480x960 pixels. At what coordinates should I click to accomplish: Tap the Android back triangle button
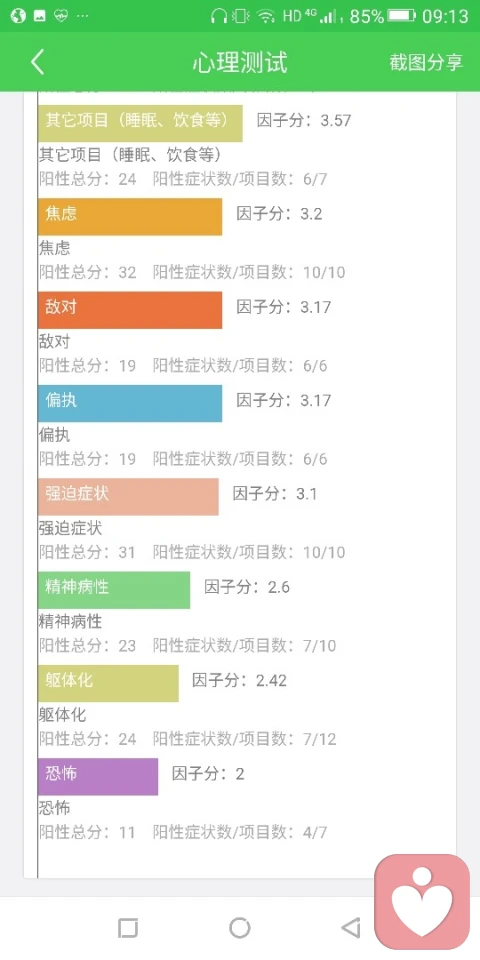click(351, 928)
